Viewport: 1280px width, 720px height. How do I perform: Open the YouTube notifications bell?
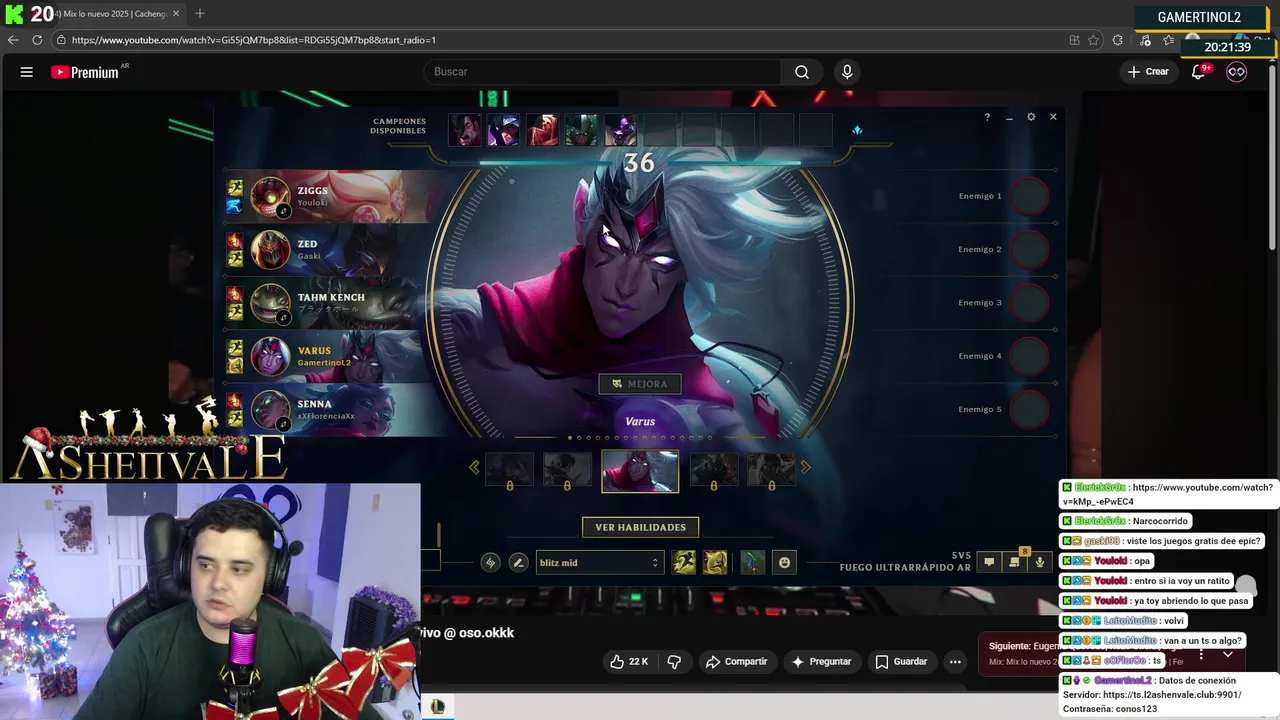tap(1198, 72)
